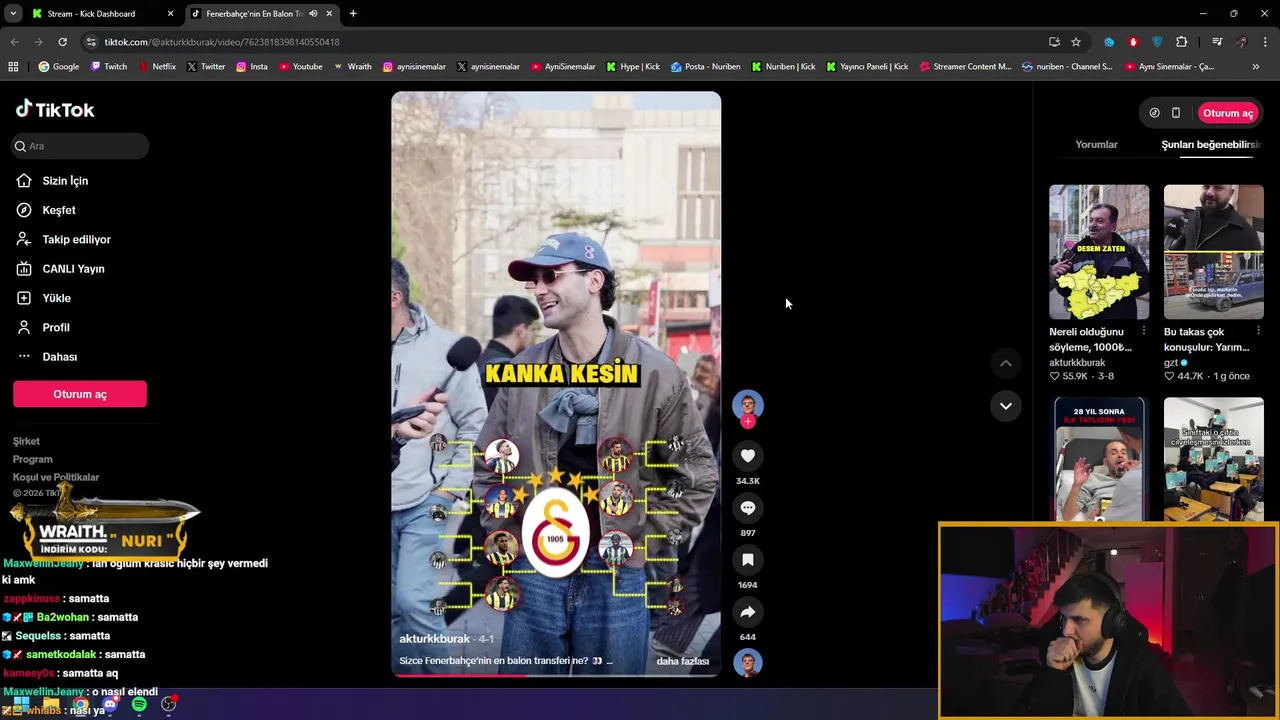Open Spotify from the taskbar
Viewport: 1280px width, 720px height.
point(139,705)
